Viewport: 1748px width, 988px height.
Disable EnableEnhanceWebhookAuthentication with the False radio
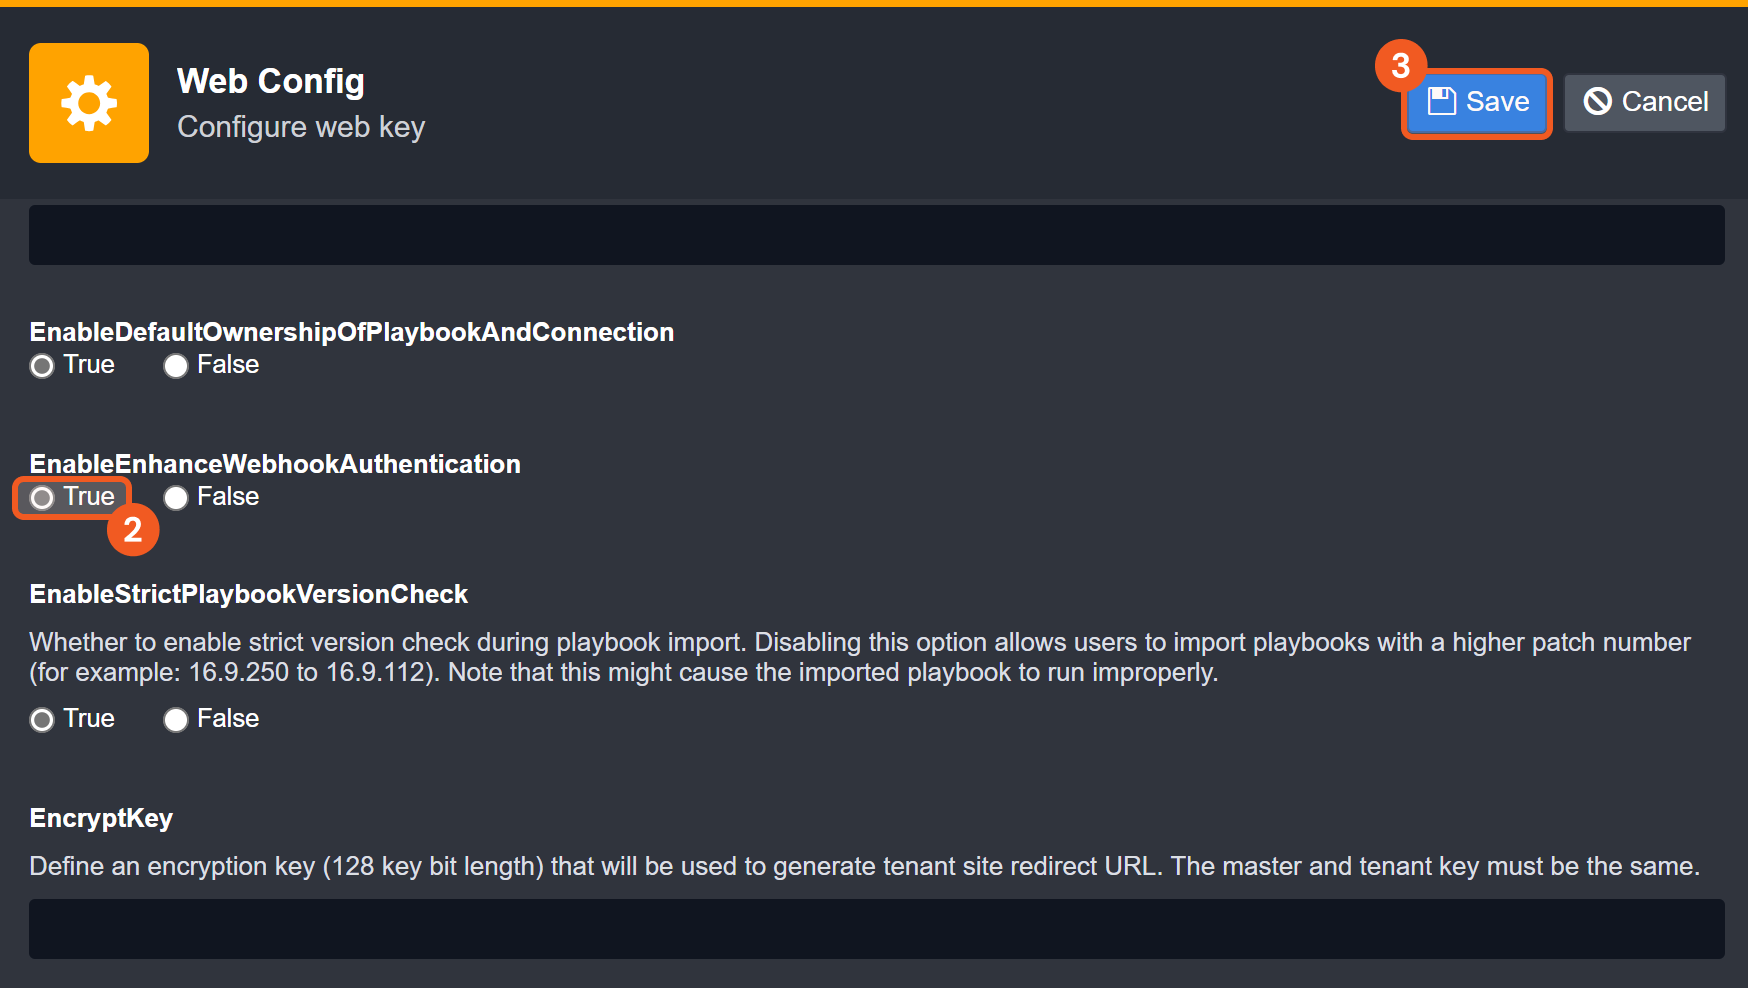(176, 498)
